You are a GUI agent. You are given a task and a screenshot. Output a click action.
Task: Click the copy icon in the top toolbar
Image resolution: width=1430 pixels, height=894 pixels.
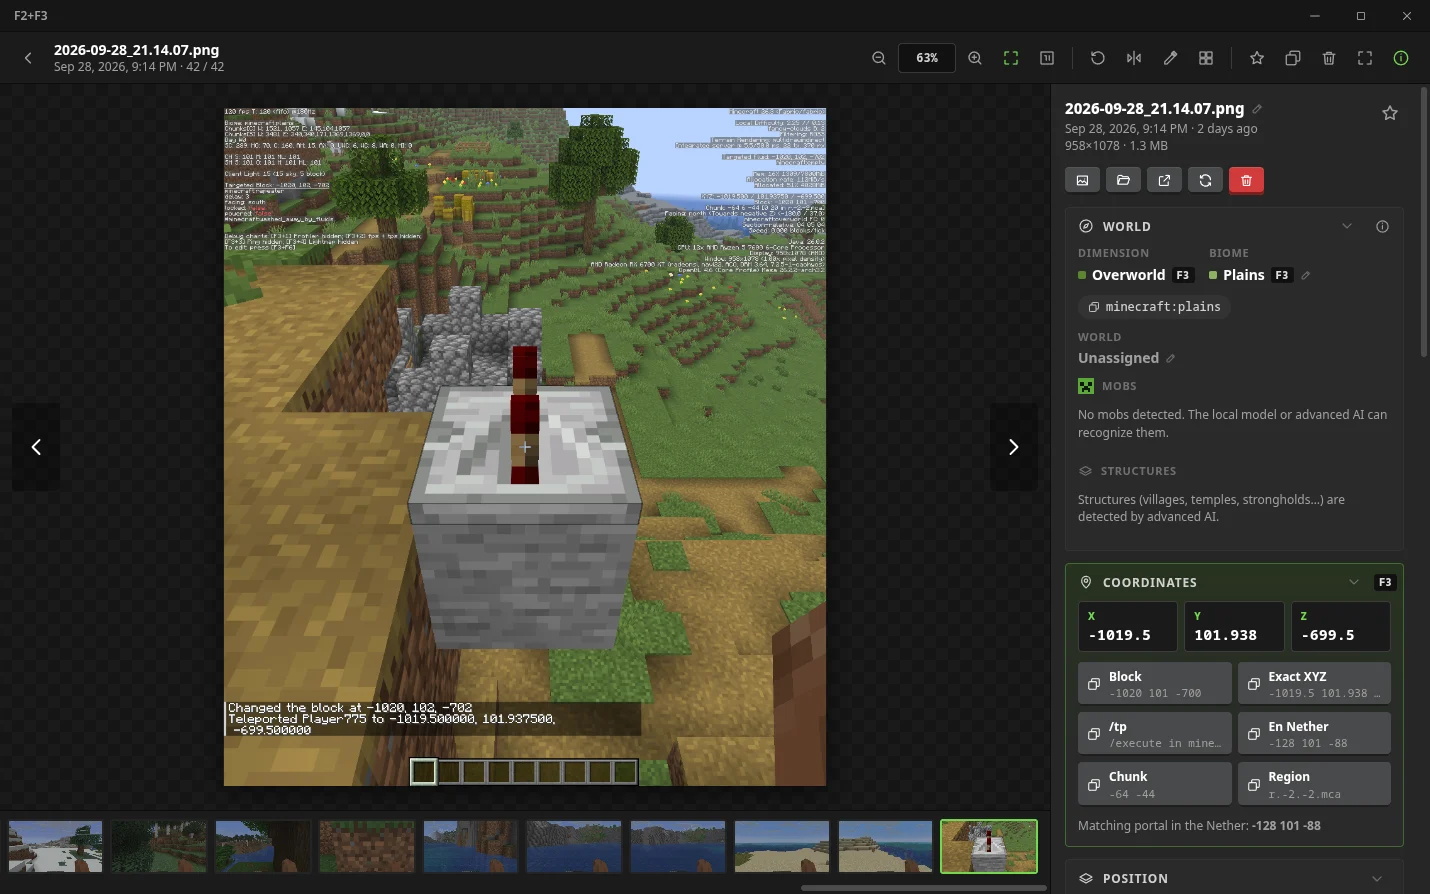click(x=1292, y=58)
